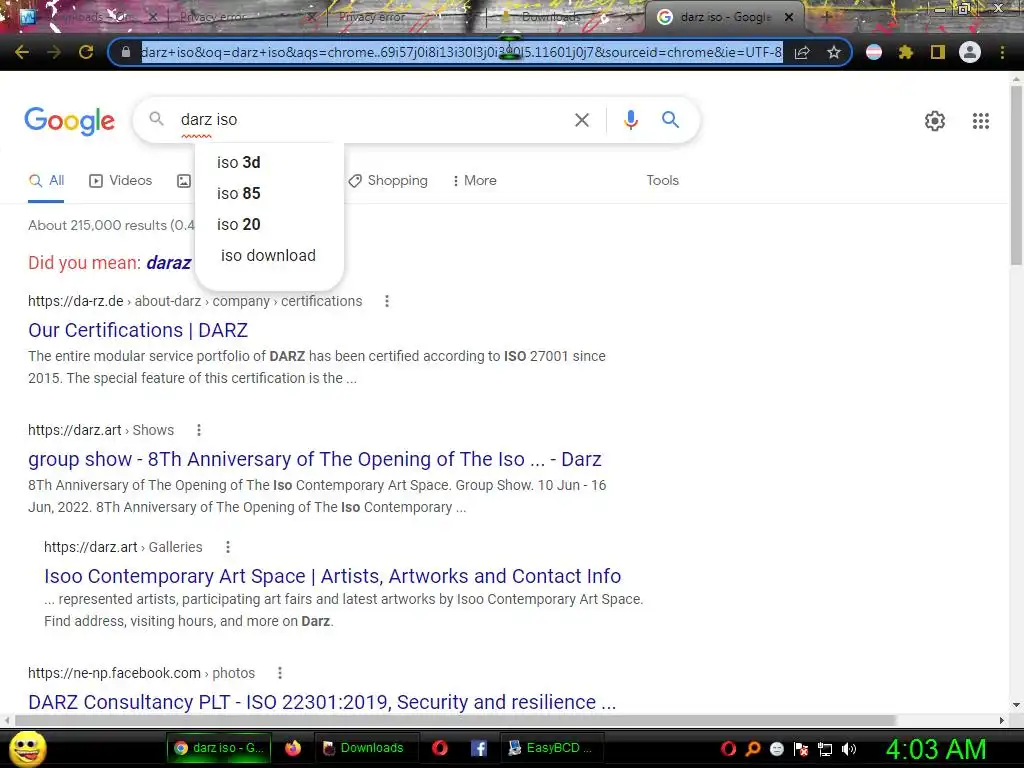Image resolution: width=1024 pixels, height=768 pixels.
Task: Go back using the browser back arrow
Action: coord(22,52)
